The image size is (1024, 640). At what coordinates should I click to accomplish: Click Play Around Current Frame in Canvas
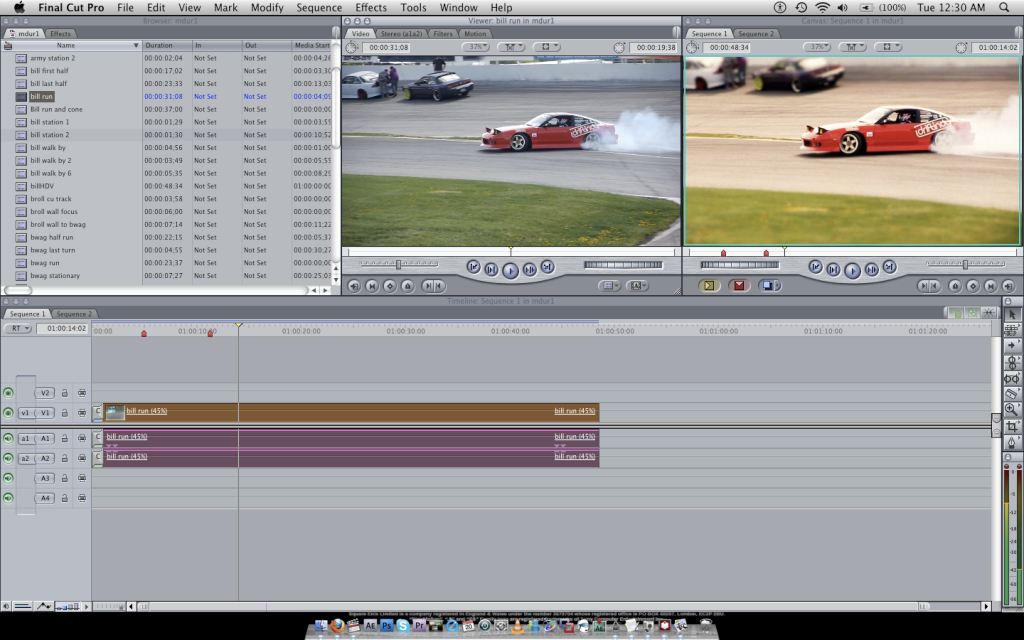point(871,269)
